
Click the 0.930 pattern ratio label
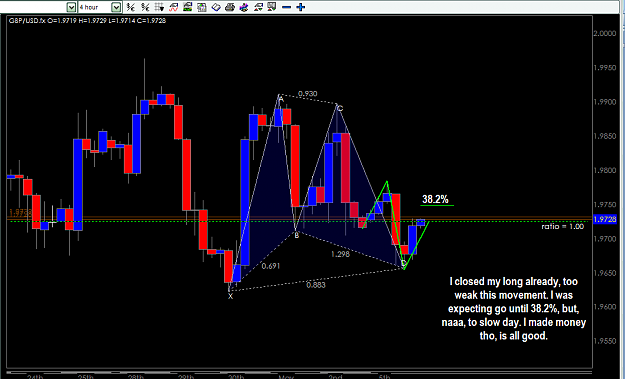308,94
